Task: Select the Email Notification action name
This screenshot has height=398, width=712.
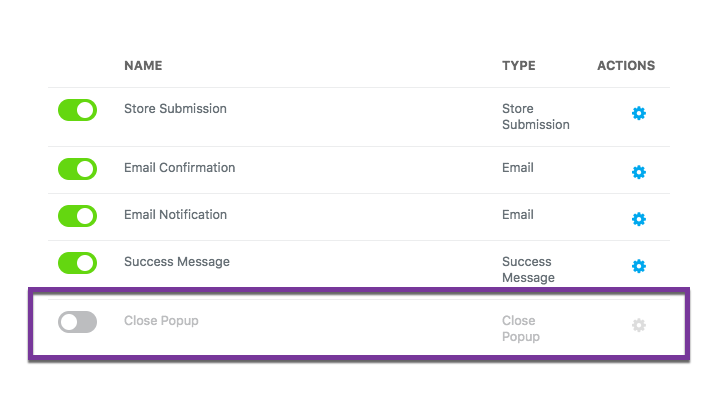Action: [175, 214]
